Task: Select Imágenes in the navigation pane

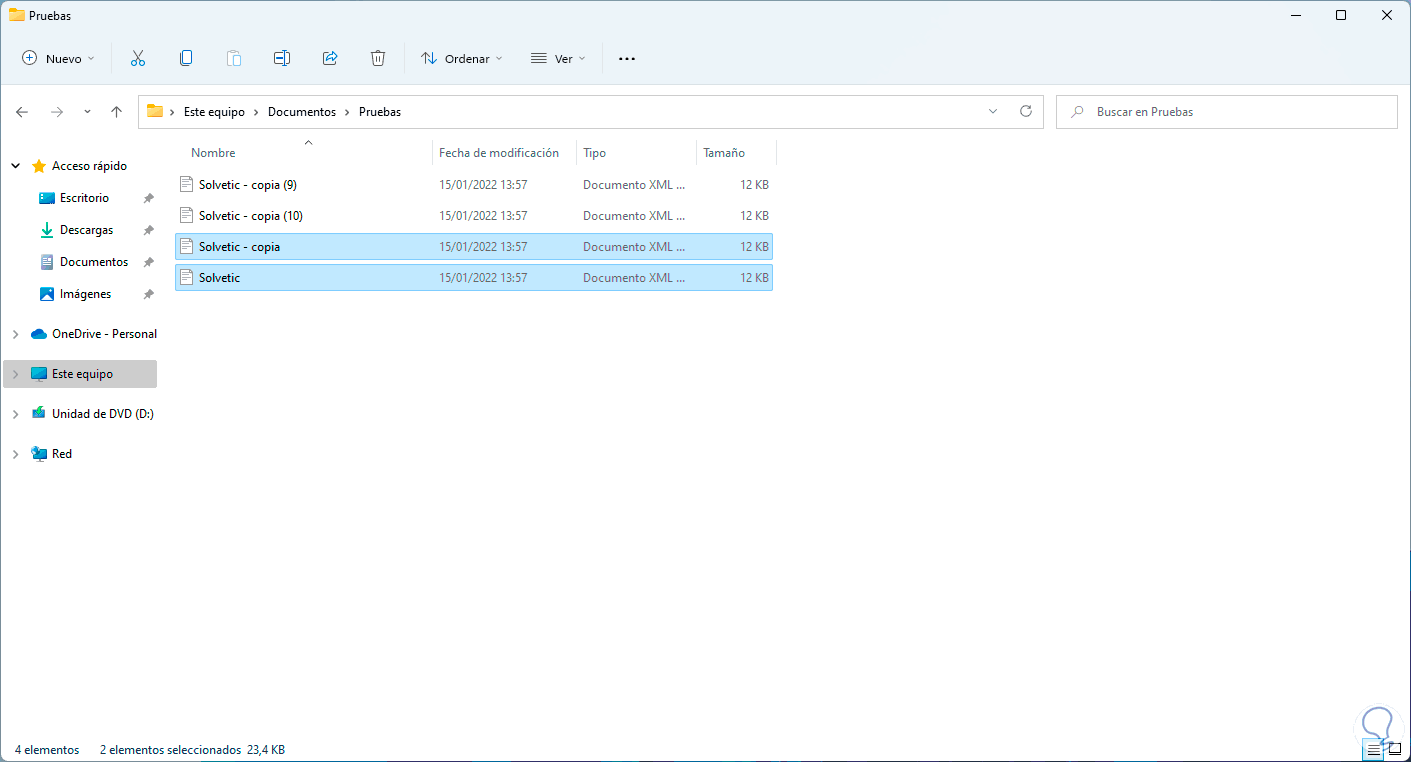Action: [x=85, y=294]
